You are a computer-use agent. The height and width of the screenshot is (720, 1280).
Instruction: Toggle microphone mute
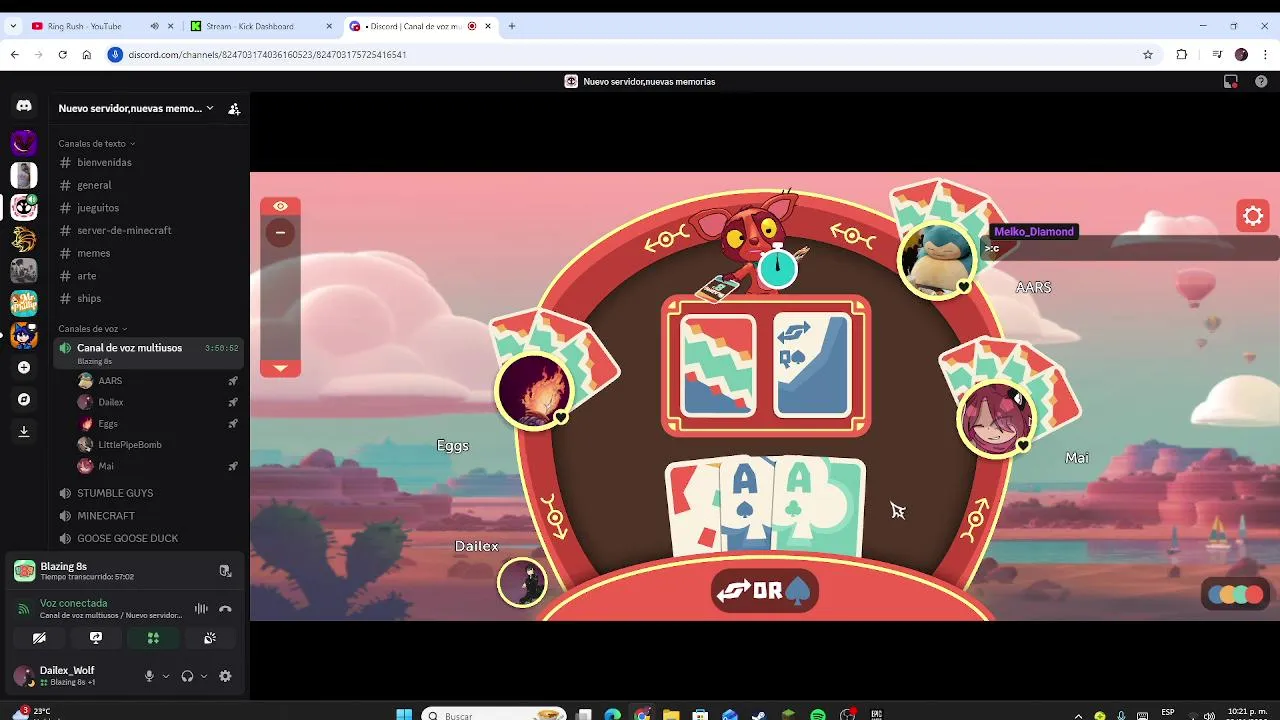[149, 676]
